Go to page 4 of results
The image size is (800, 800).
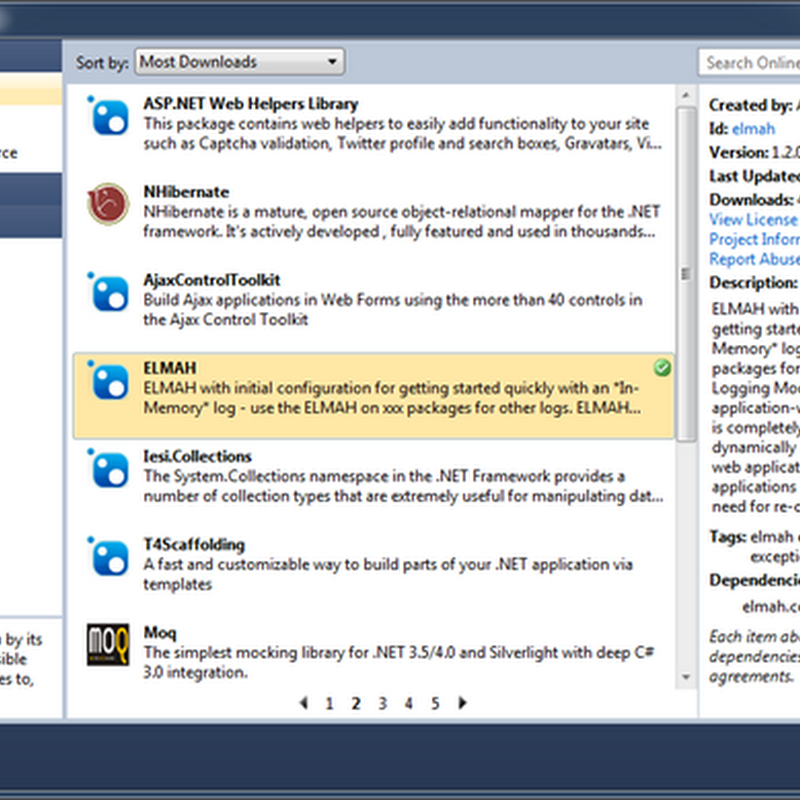[409, 704]
